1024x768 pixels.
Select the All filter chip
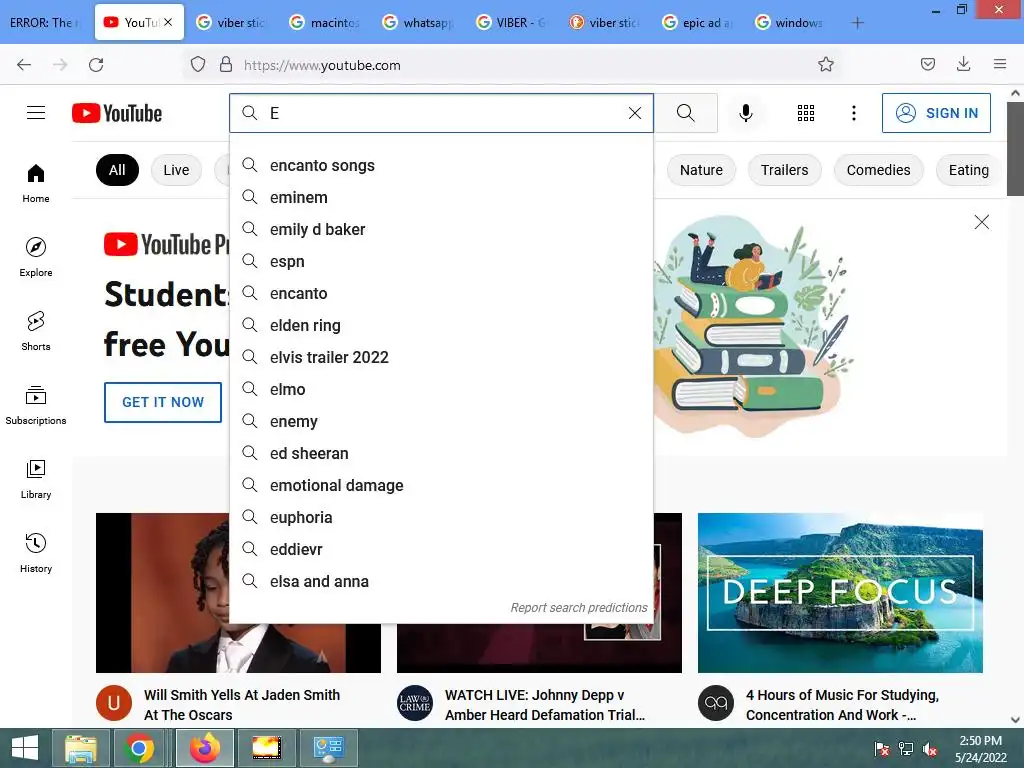[x=117, y=170]
